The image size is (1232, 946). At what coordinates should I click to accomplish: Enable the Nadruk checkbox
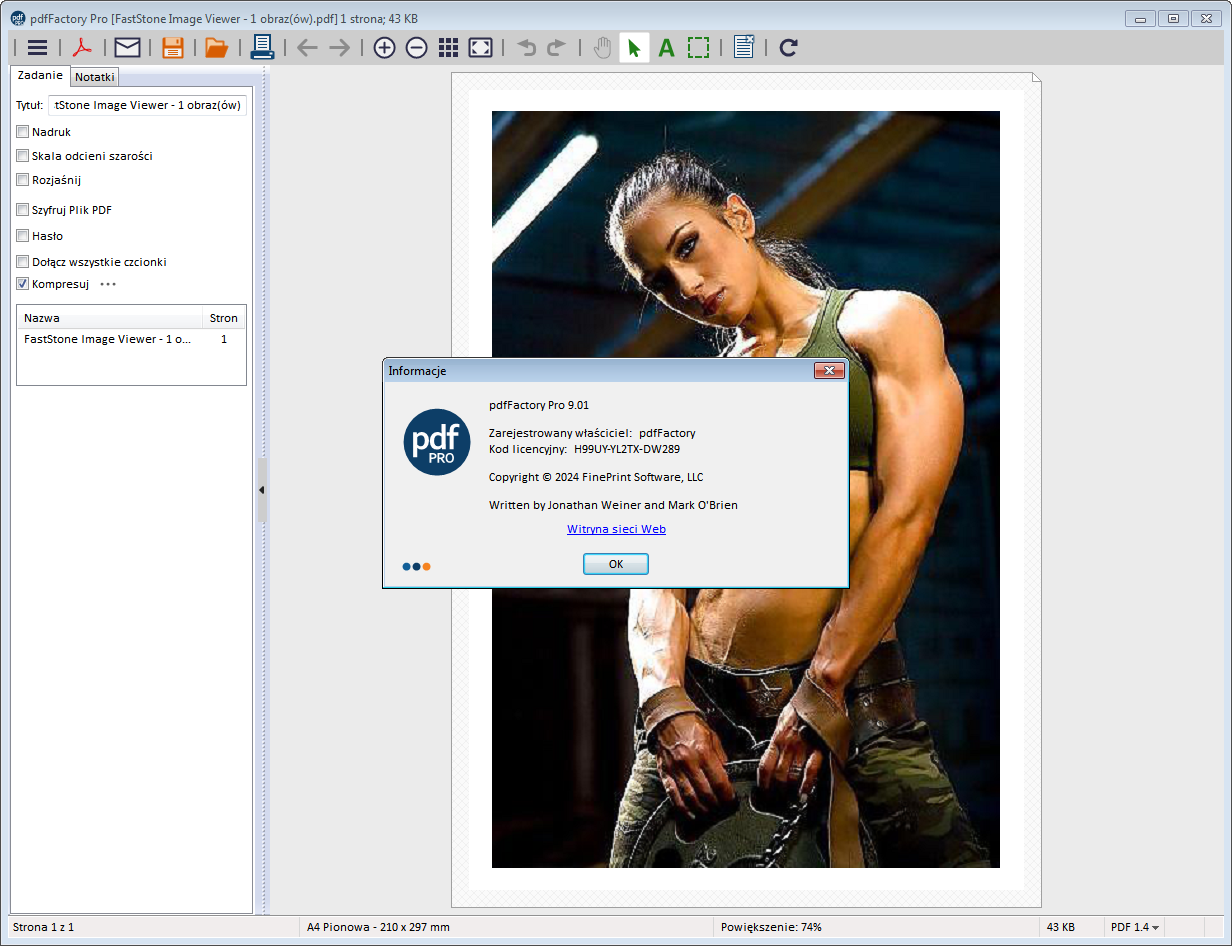(x=23, y=131)
